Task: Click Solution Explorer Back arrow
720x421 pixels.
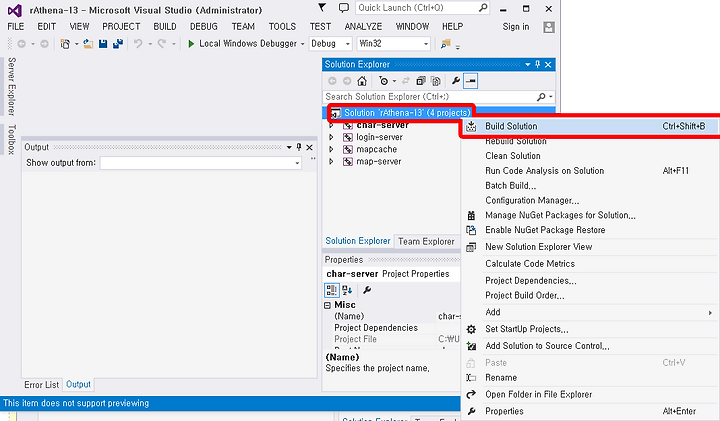Action: pos(332,81)
